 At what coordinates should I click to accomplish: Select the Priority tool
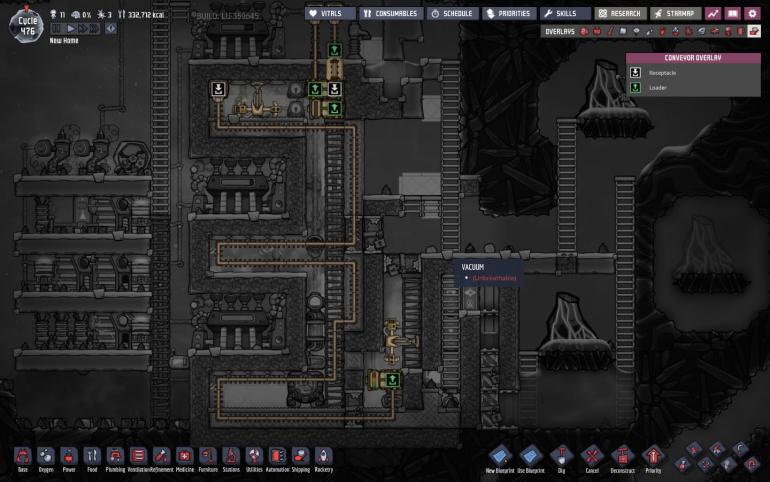[x=653, y=456]
